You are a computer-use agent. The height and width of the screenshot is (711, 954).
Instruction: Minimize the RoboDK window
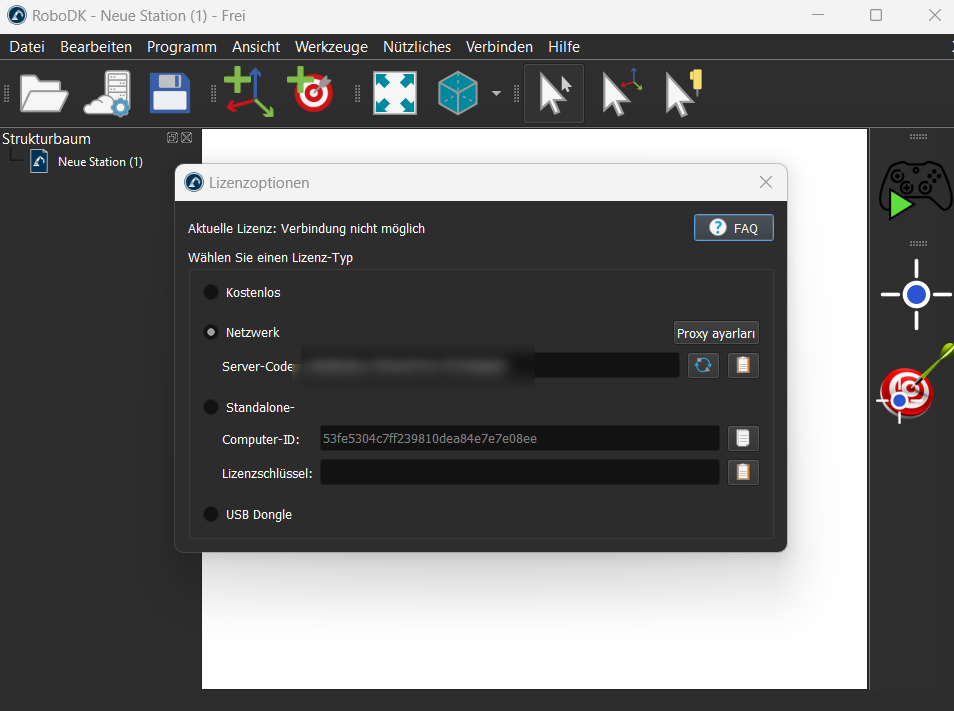tap(818, 15)
